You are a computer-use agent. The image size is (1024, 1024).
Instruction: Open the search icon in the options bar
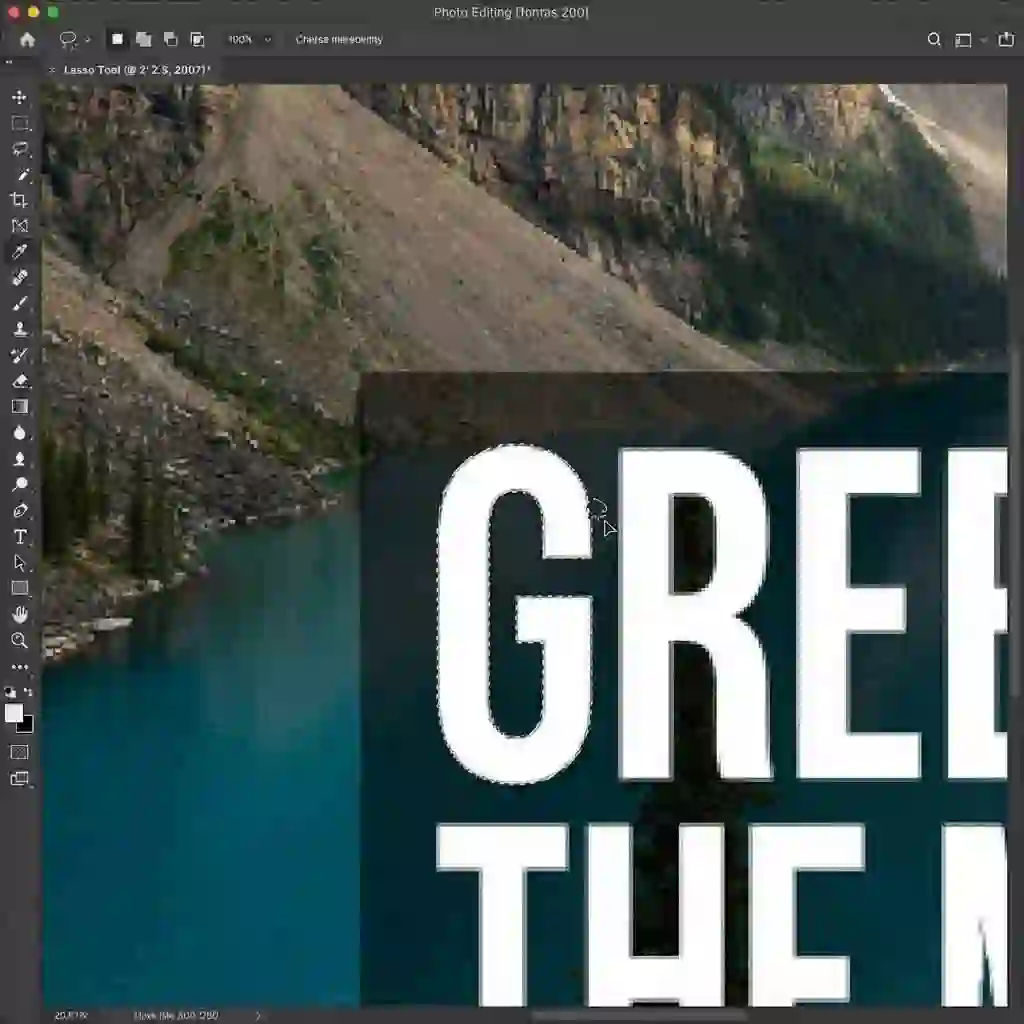pyautogui.click(x=934, y=40)
